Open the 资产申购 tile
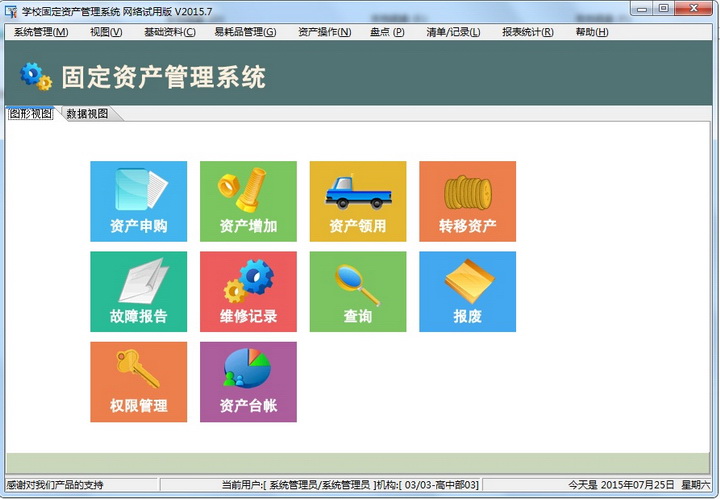 point(138,201)
